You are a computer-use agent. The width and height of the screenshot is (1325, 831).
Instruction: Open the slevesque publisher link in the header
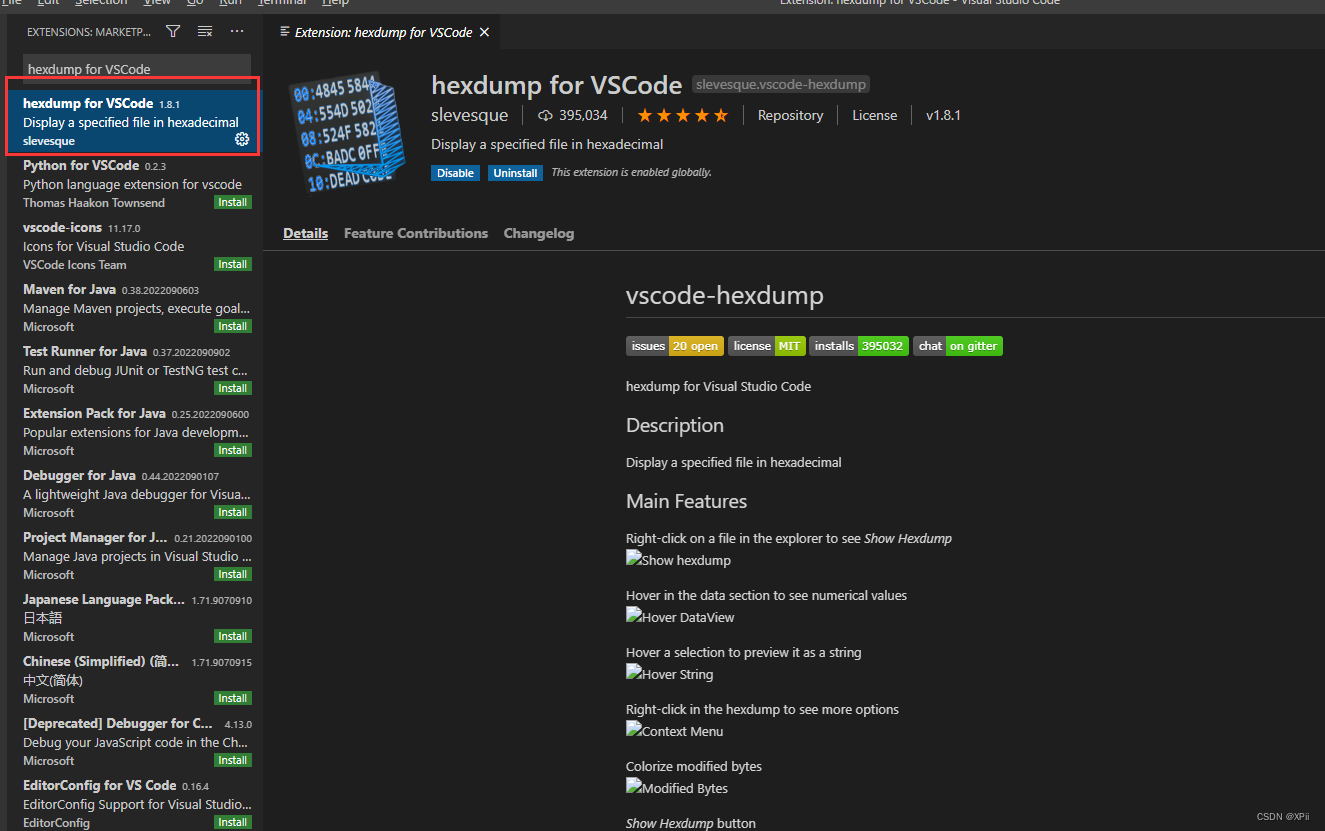coord(469,116)
